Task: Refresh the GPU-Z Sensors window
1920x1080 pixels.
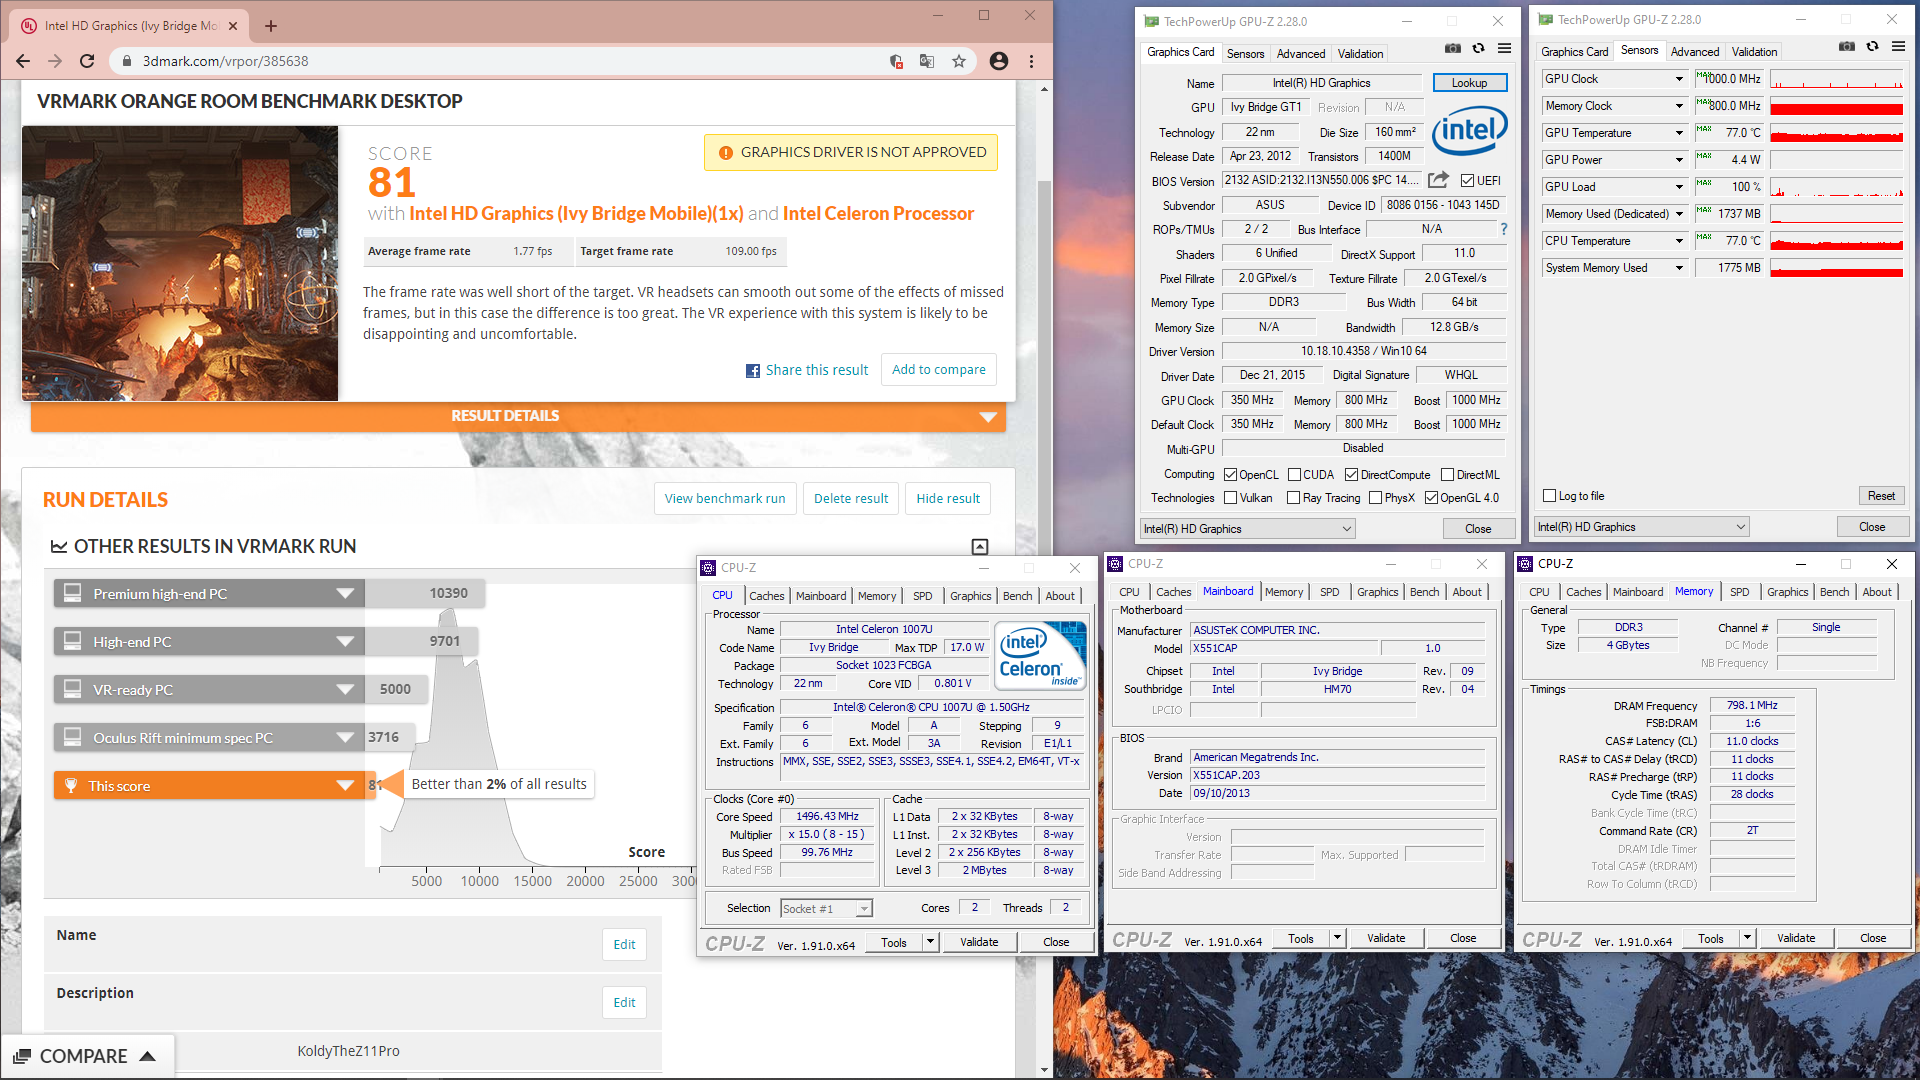Action: point(1872,46)
